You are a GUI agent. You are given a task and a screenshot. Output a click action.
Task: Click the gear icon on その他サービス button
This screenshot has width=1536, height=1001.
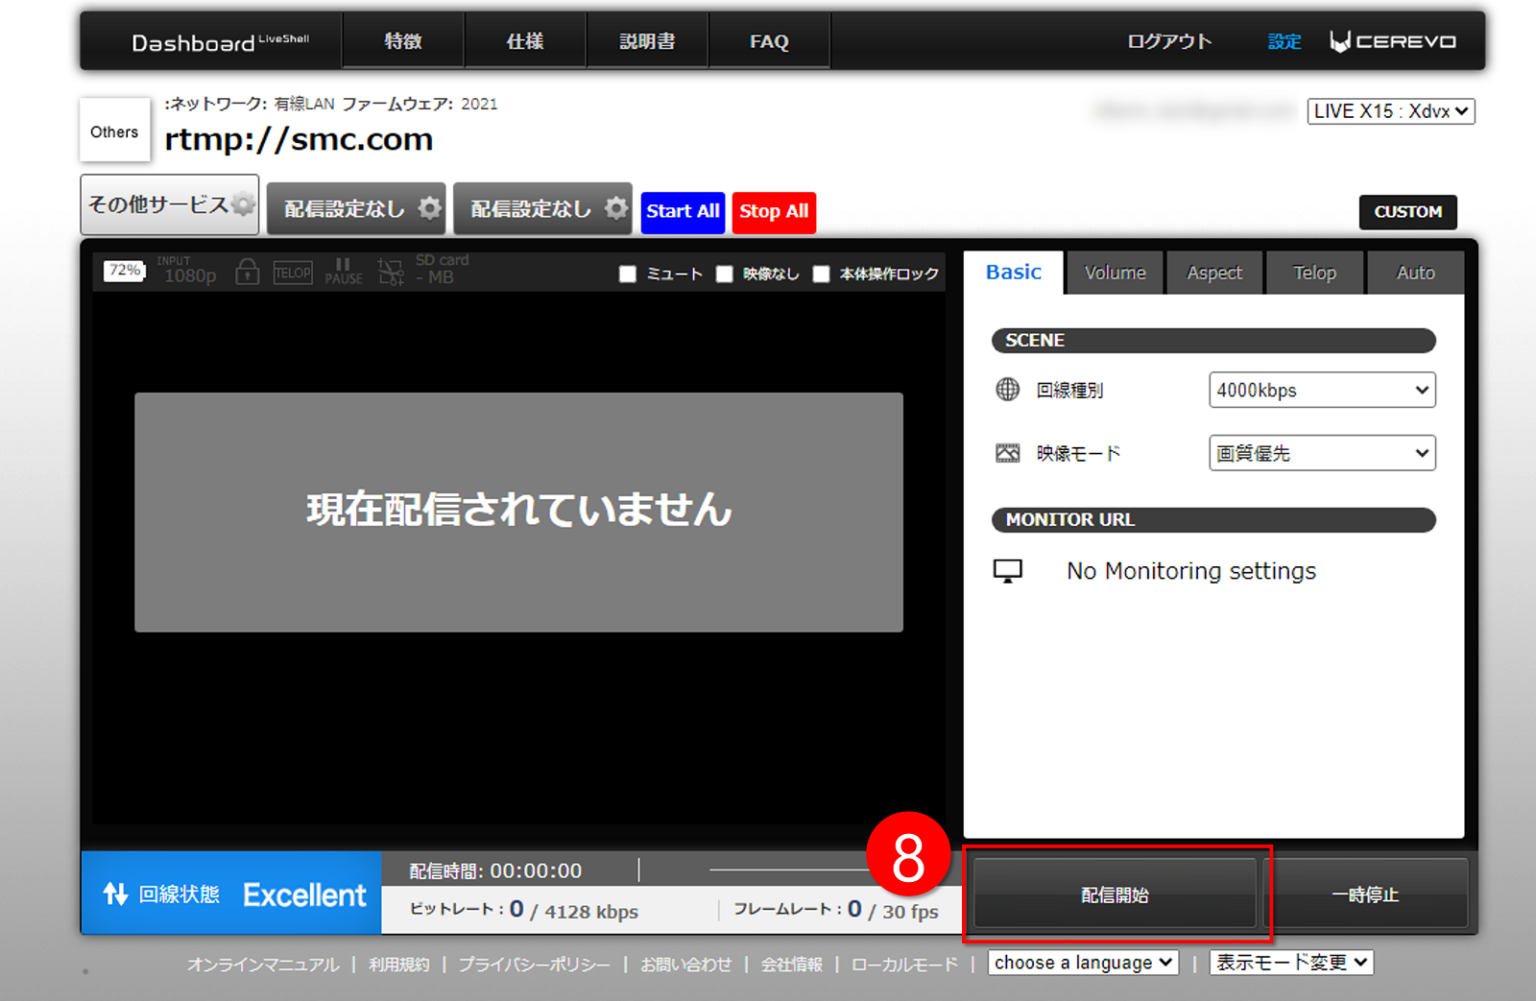[242, 204]
